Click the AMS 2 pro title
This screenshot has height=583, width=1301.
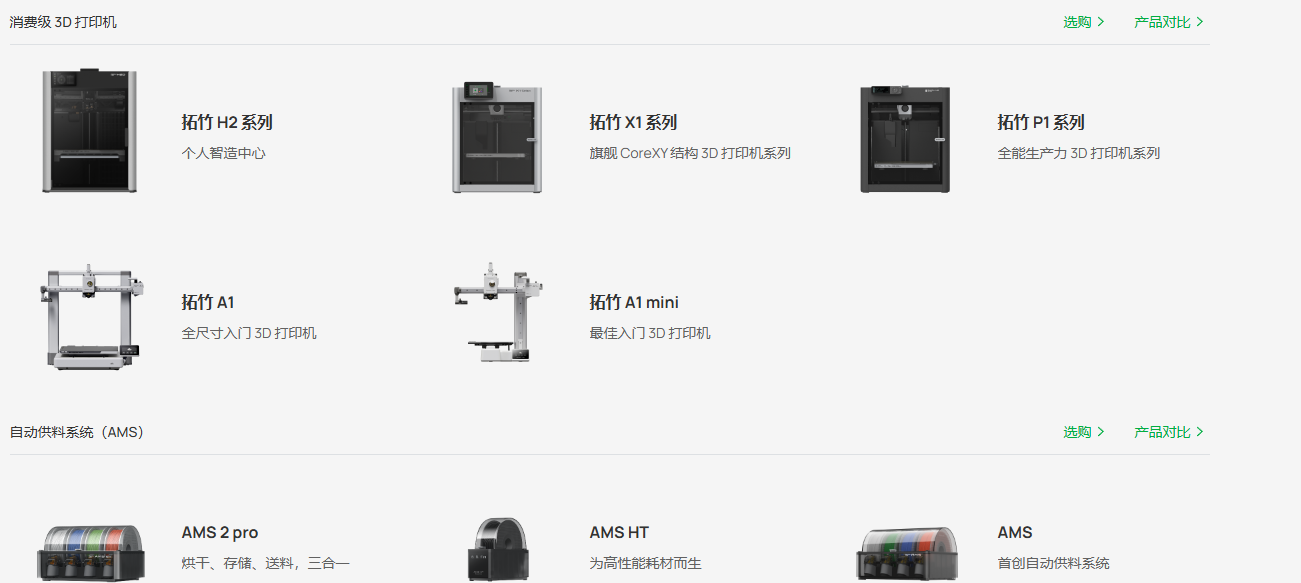click(220, 532)
